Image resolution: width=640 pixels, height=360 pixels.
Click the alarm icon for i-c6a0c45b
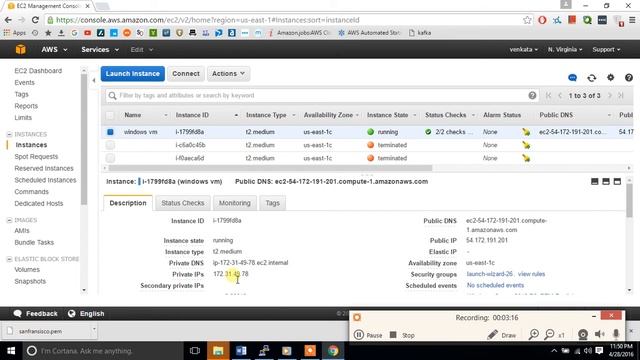coord(526,145)
